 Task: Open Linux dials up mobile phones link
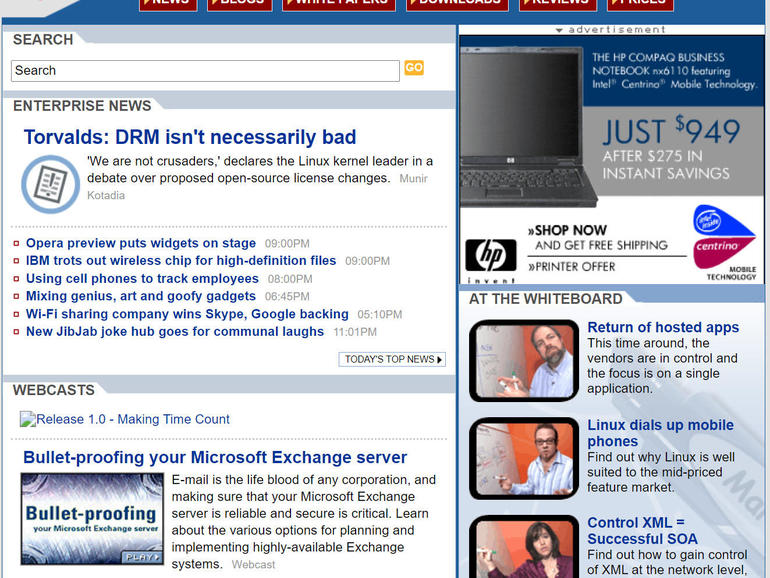coord(660,433)
